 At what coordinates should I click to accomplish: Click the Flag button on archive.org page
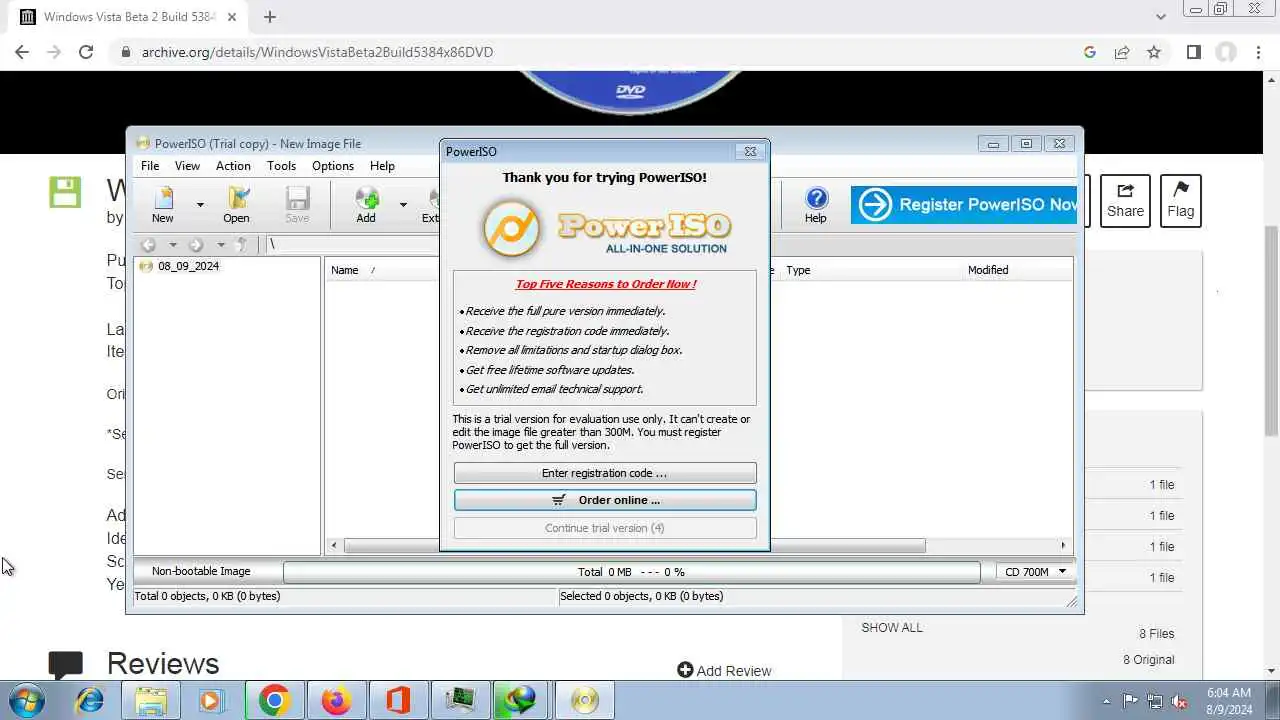click(x=1180, y=200)
